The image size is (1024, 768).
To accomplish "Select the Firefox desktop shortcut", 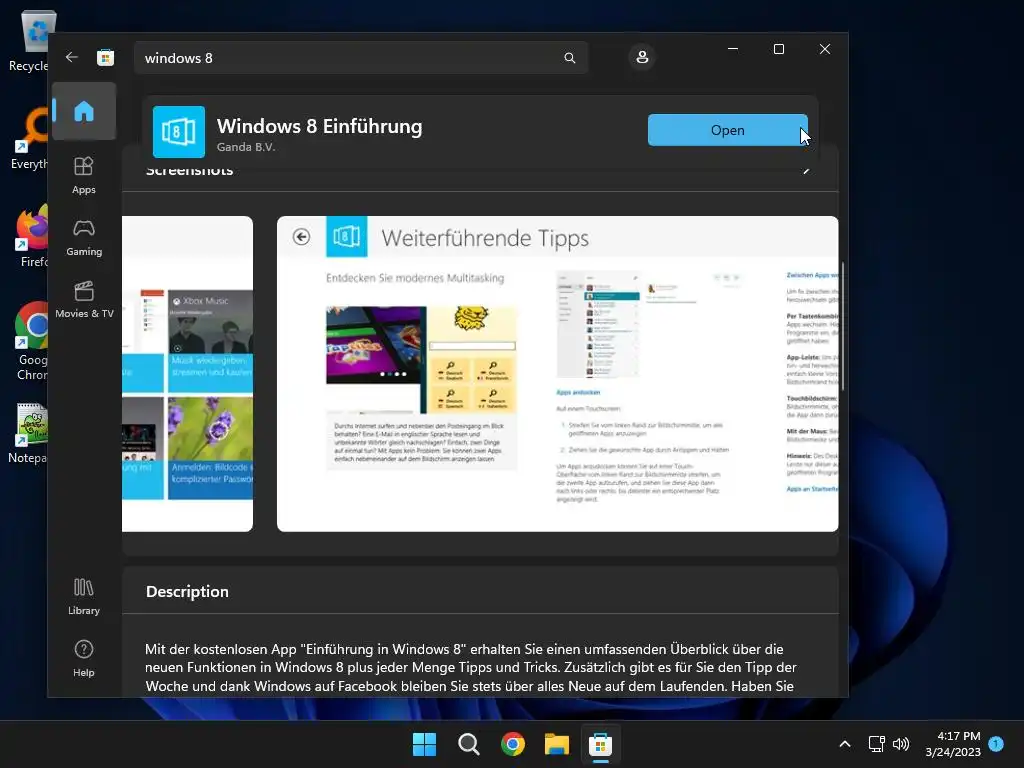I will click(x=31, y=236).
